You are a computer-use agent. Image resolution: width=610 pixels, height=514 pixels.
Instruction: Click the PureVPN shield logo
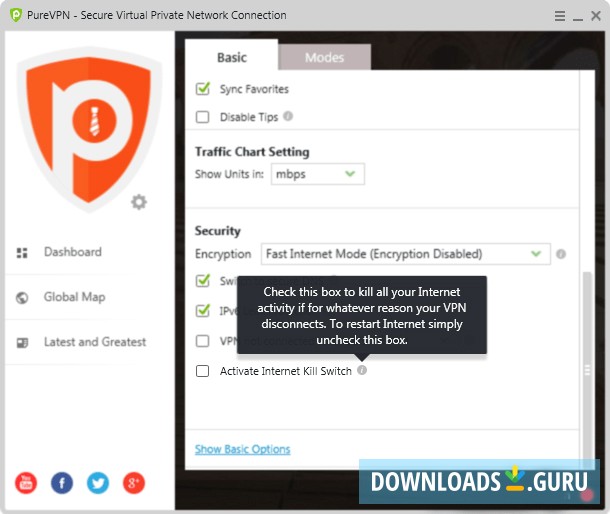pyautogui.click(x=89, y=130)
